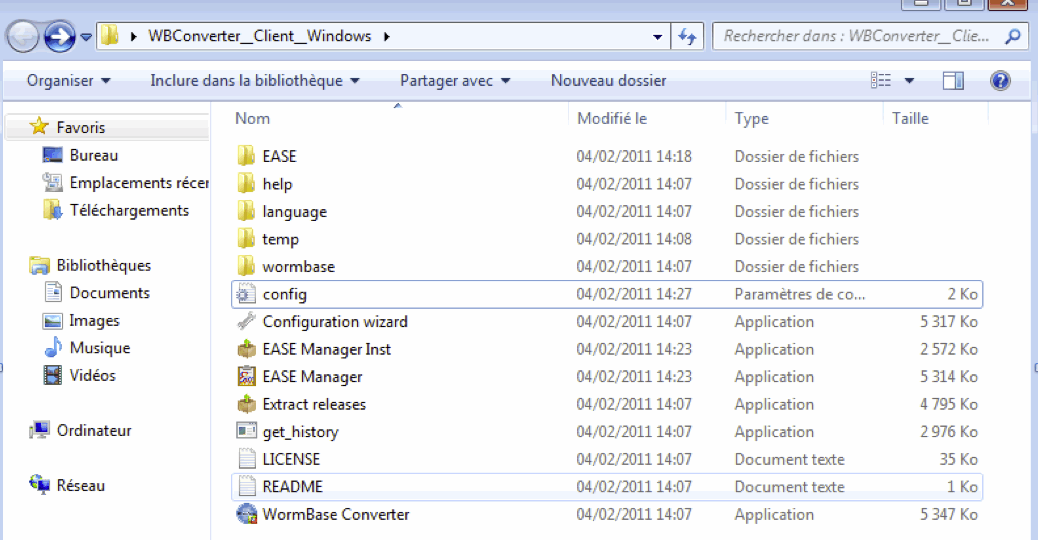Click the config date 04/02/2011 14:27

click(634, 294)
